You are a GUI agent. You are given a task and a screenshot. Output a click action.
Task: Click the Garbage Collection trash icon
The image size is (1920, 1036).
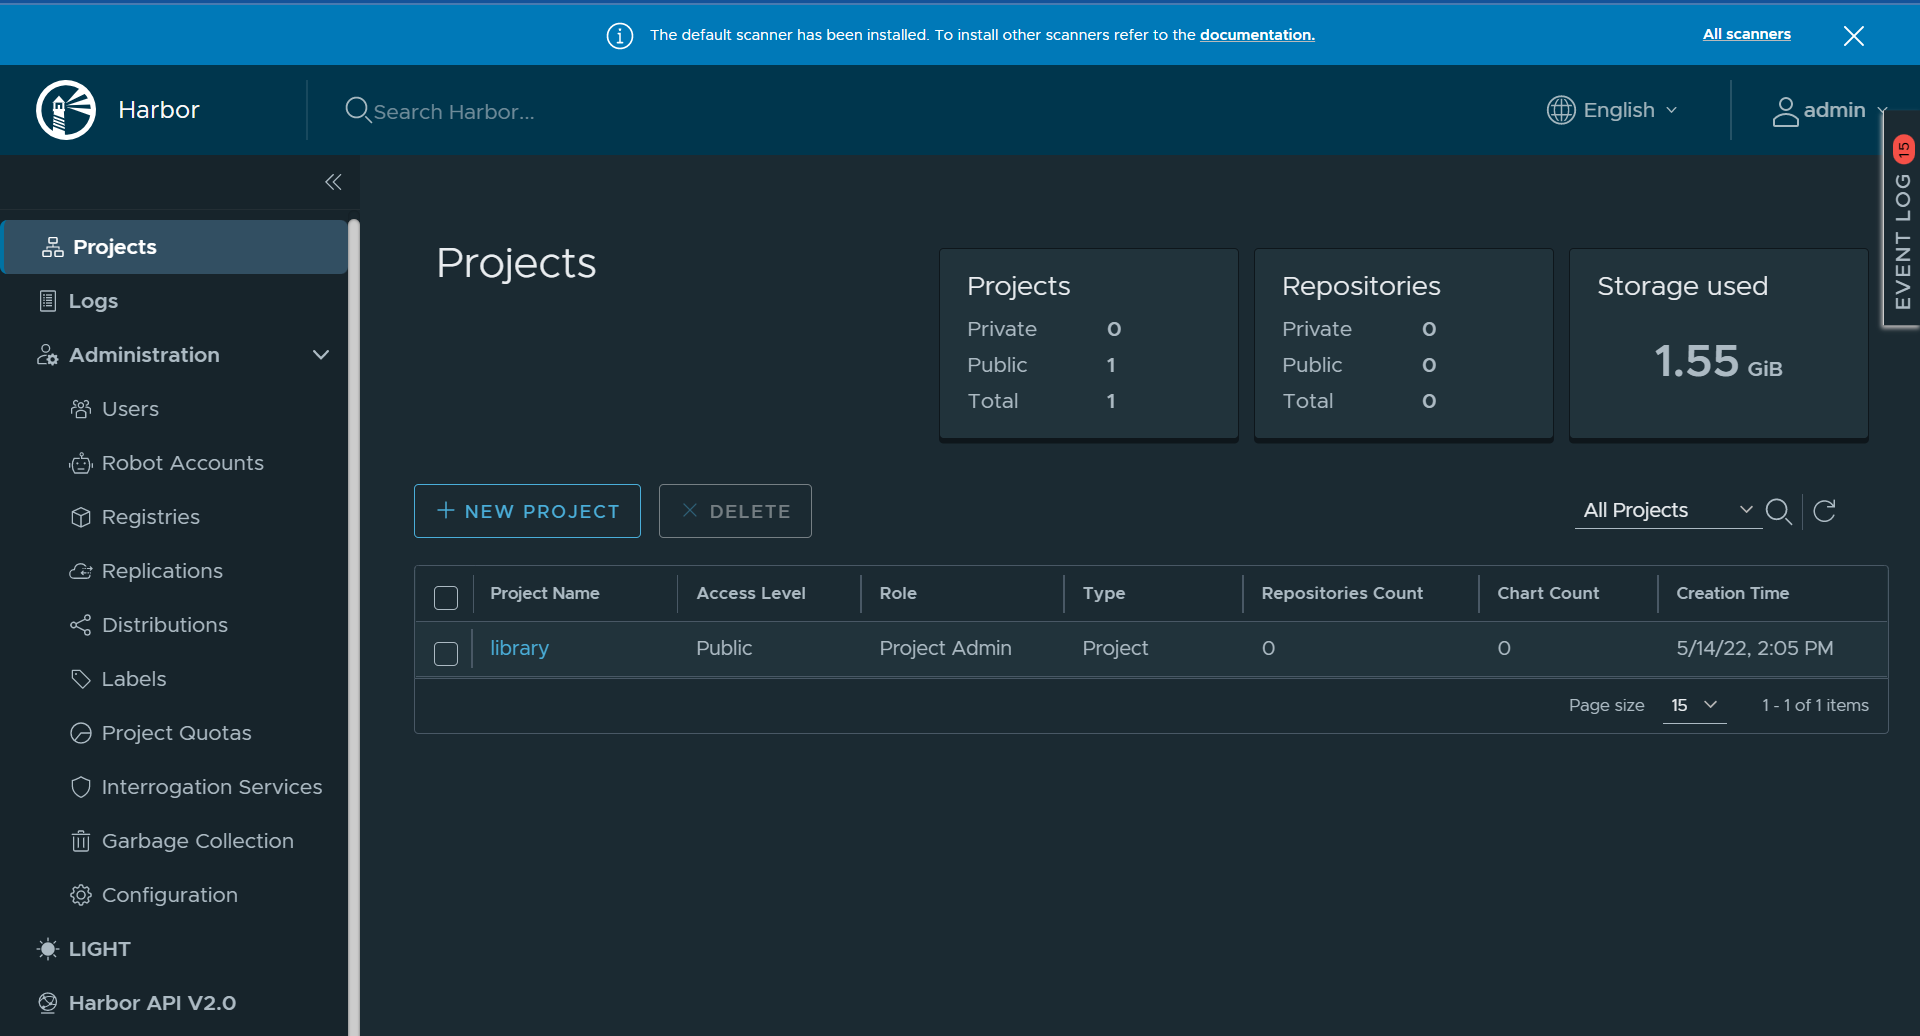(x=81, y=841)
